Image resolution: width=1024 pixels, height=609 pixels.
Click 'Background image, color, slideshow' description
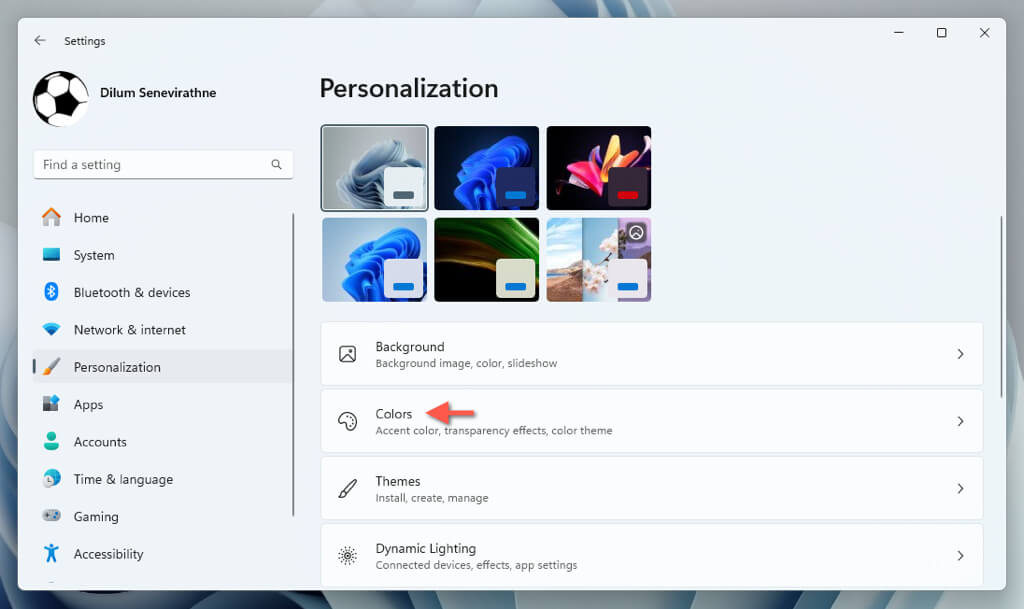click(466, 363)
